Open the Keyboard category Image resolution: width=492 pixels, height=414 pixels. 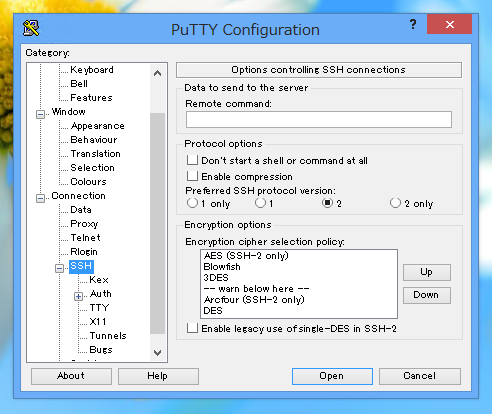[x=92, y=70]
